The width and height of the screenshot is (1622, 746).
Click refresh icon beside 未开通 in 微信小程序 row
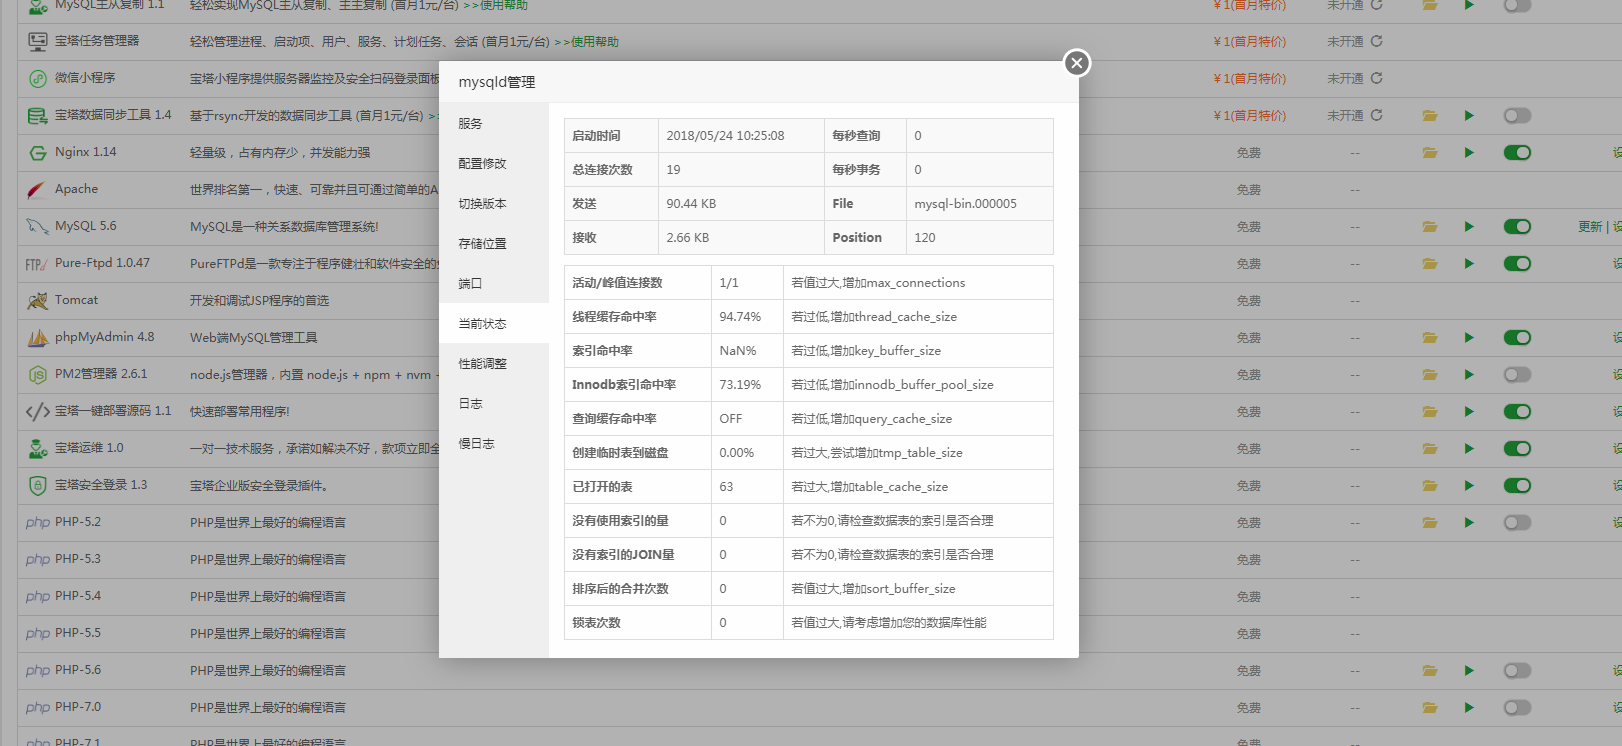coord(1377,78)
